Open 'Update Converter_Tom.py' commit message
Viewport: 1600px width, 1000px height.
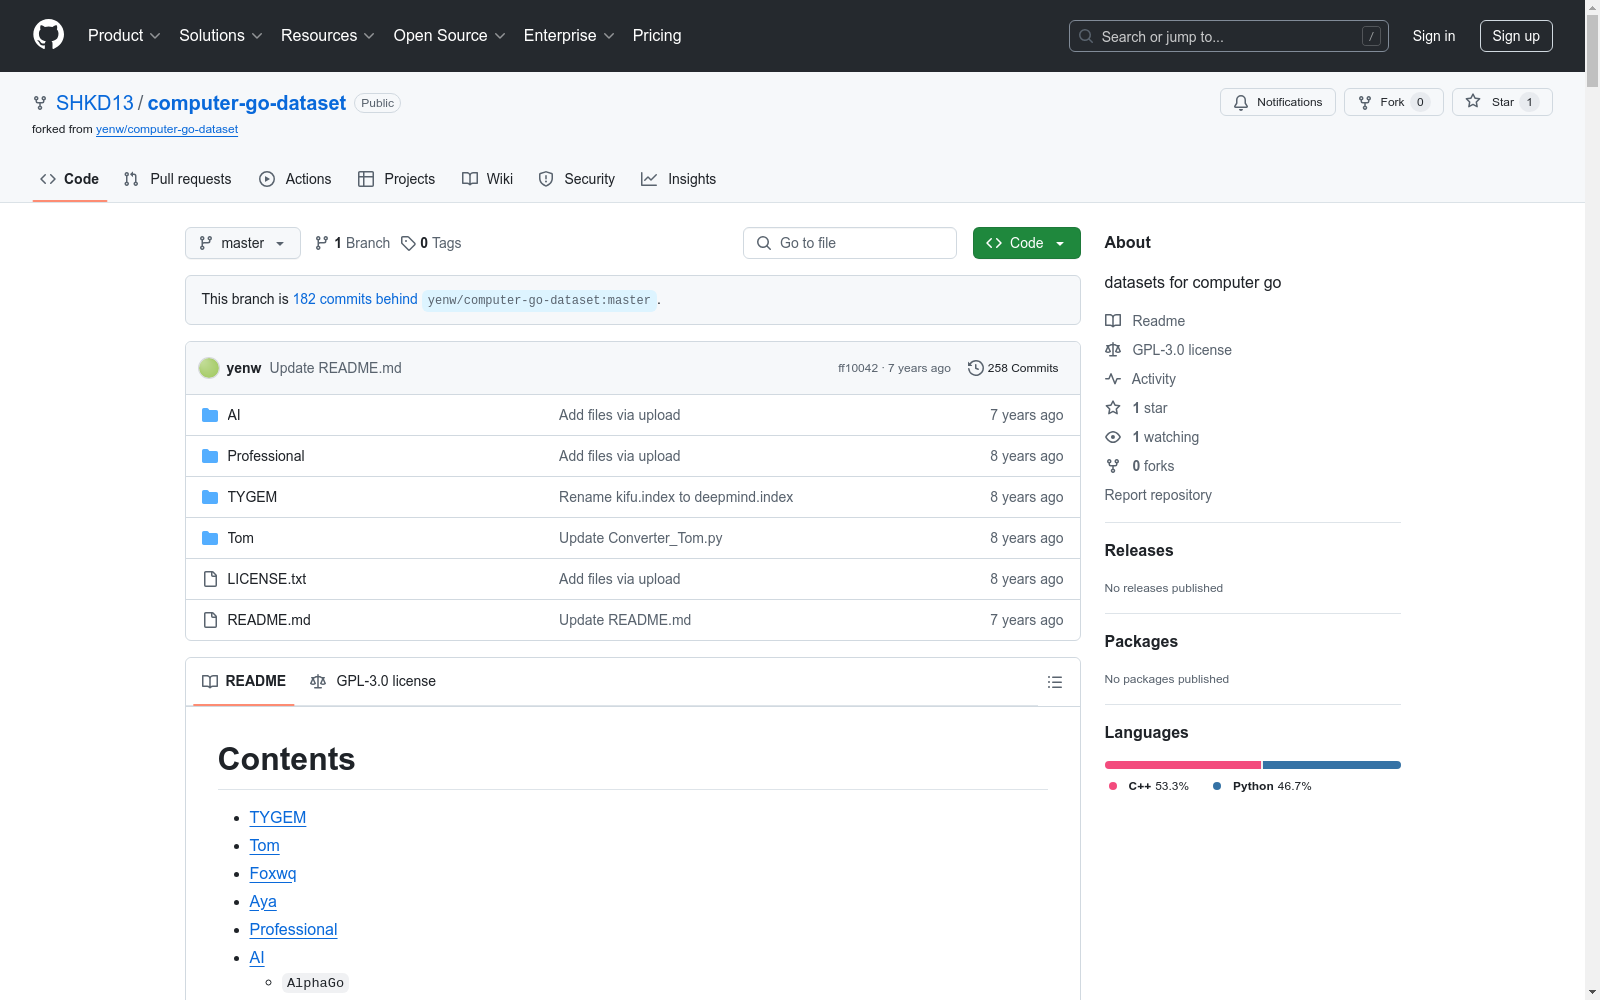tap(641, 538)
